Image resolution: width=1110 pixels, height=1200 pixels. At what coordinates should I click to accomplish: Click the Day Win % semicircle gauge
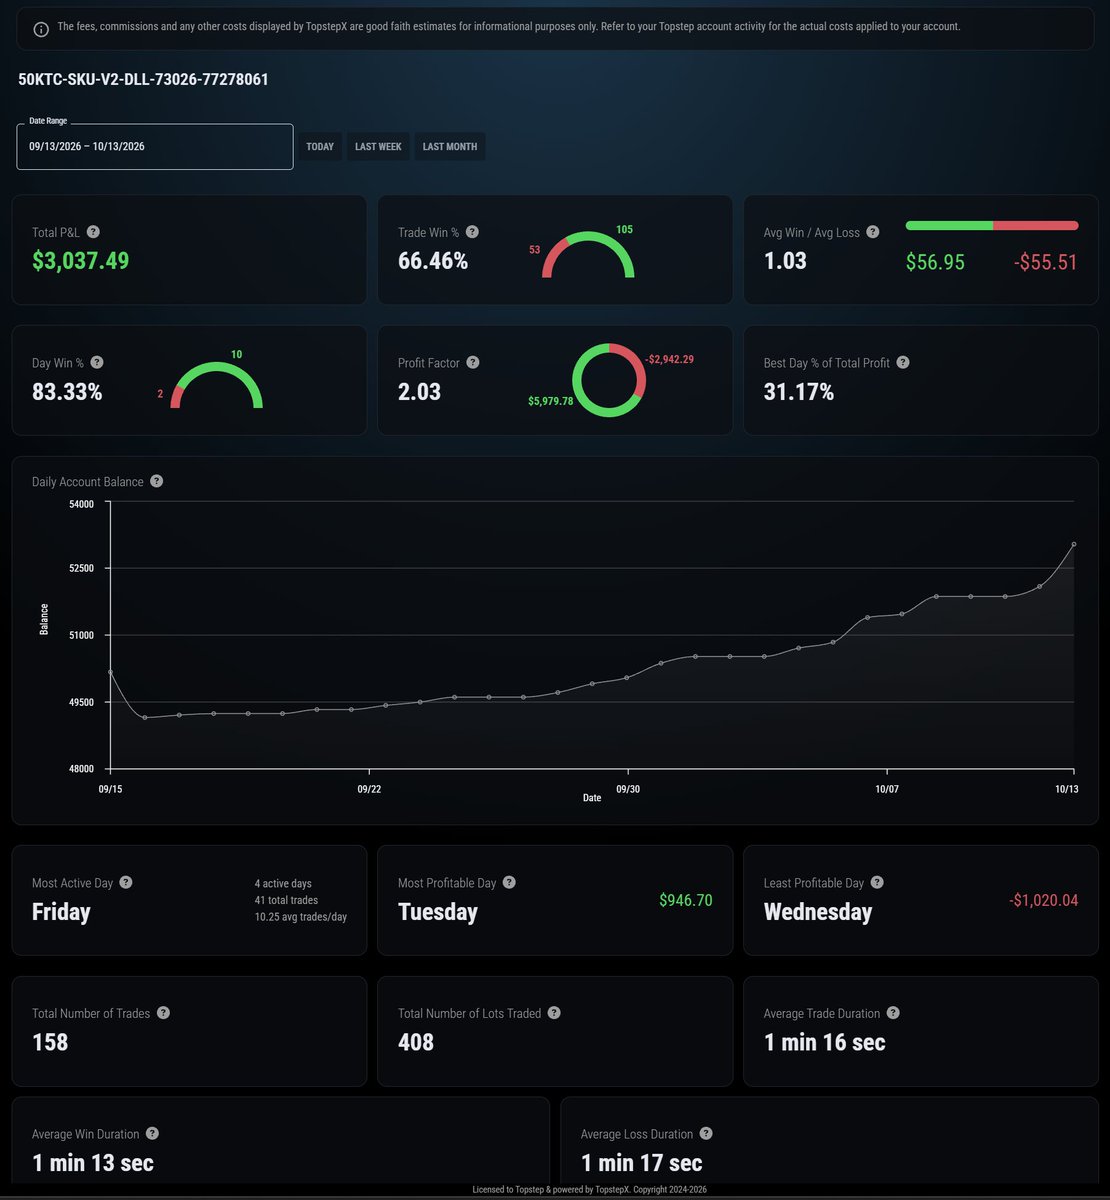(217, 385)
